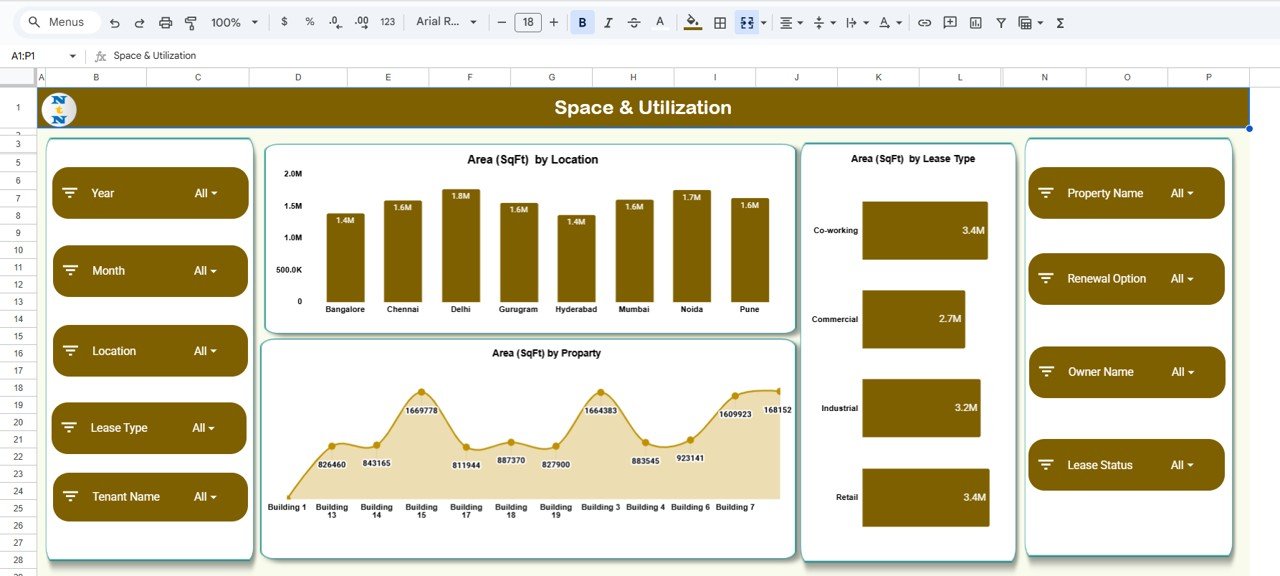Toggle bold formatting
This screenshot has width=1280, height=576.
coord(582,22)
